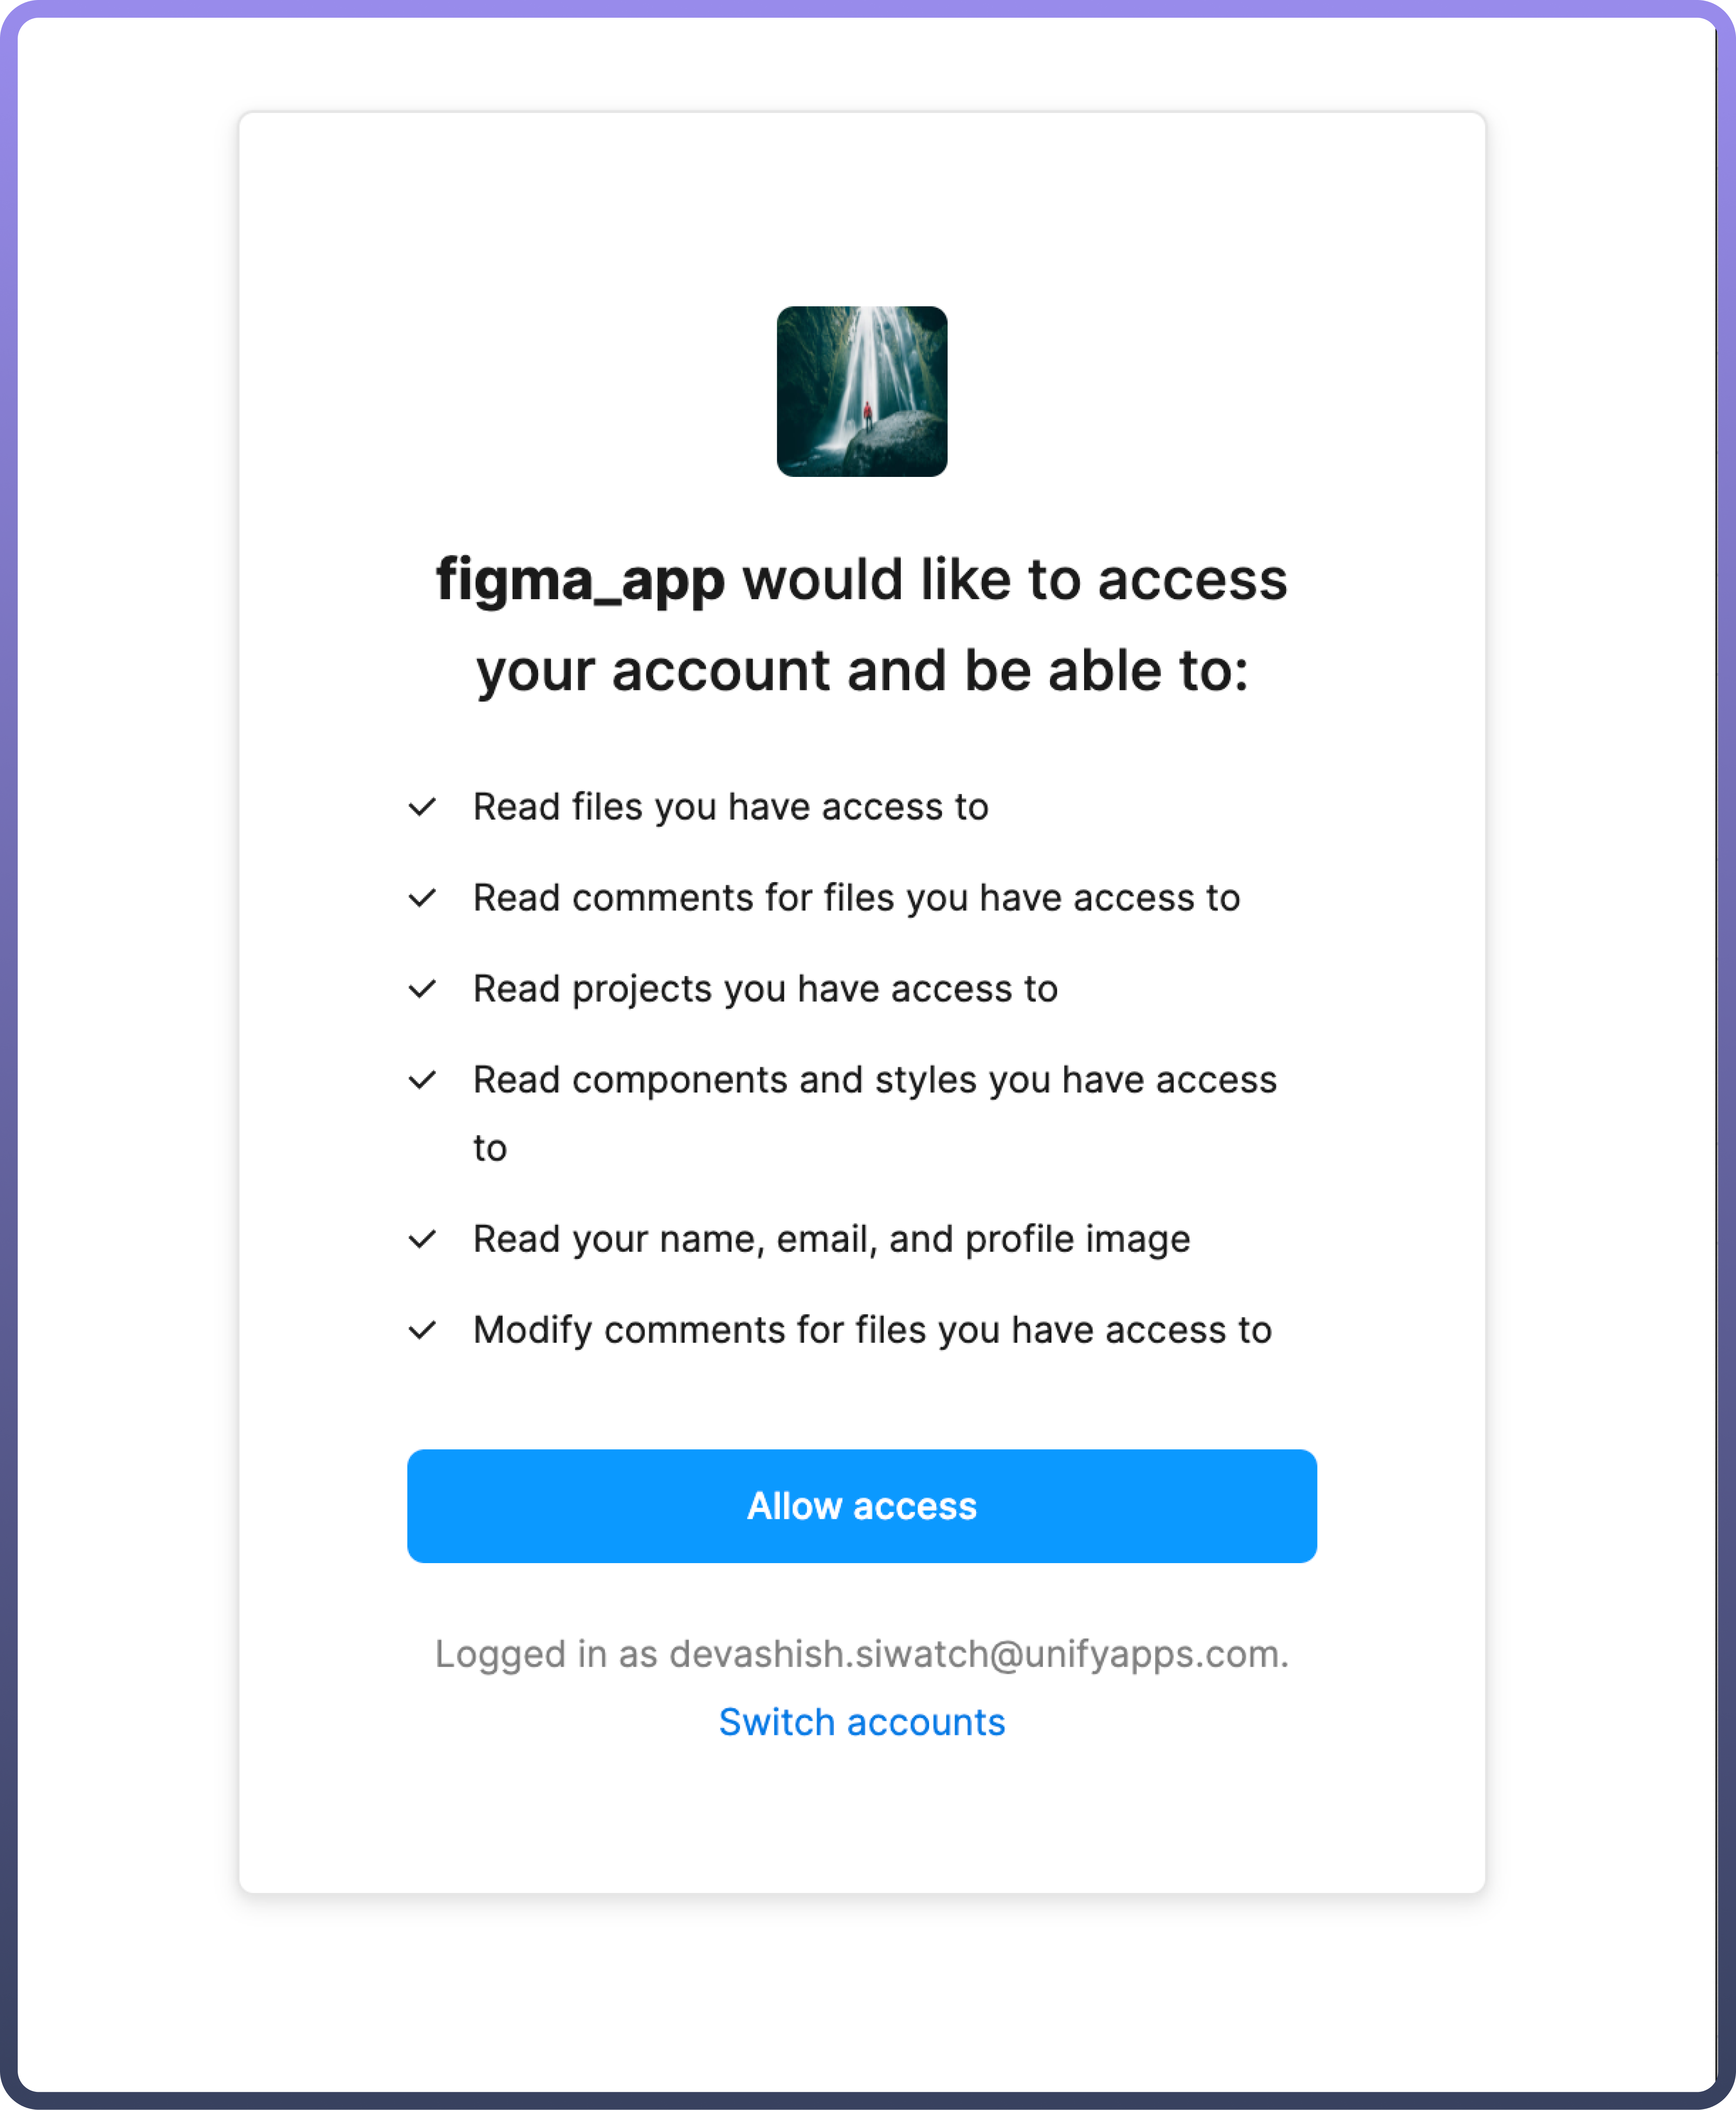Select the Read comments for files permission text

coord(856,898)
